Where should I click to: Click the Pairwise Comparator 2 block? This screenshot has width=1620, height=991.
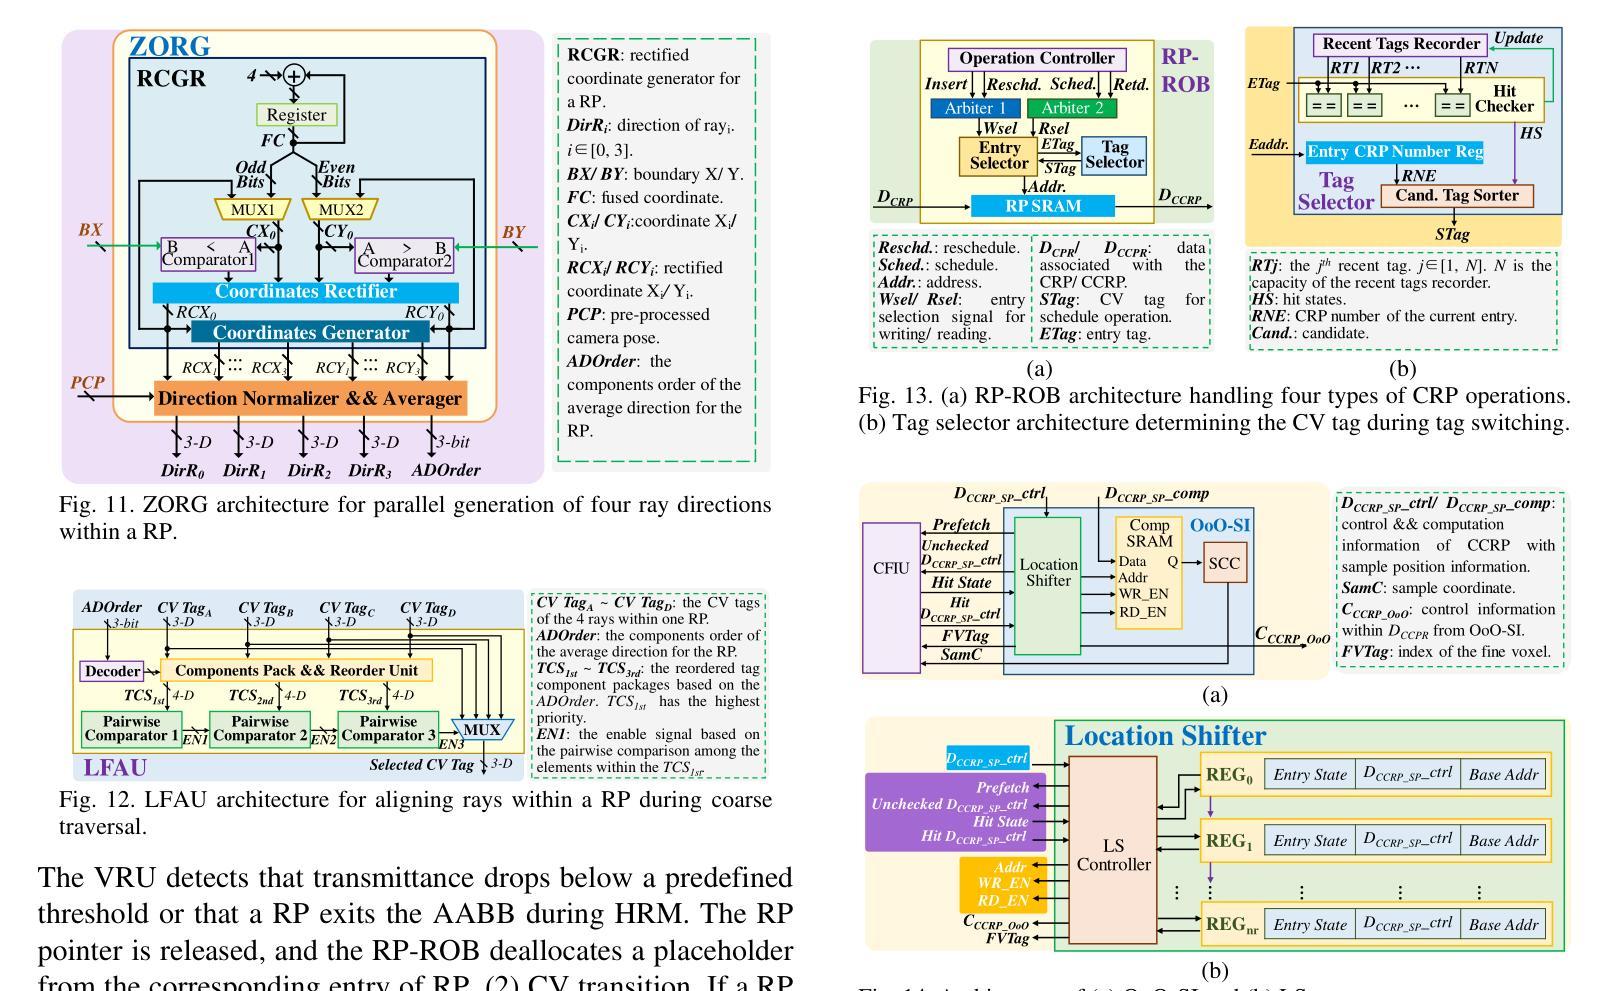[259, 728]
